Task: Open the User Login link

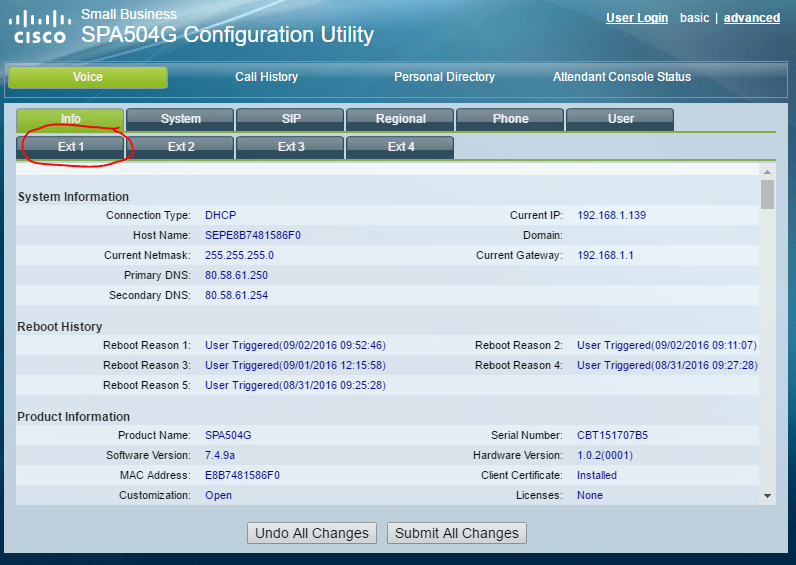Action: [637, 18]
